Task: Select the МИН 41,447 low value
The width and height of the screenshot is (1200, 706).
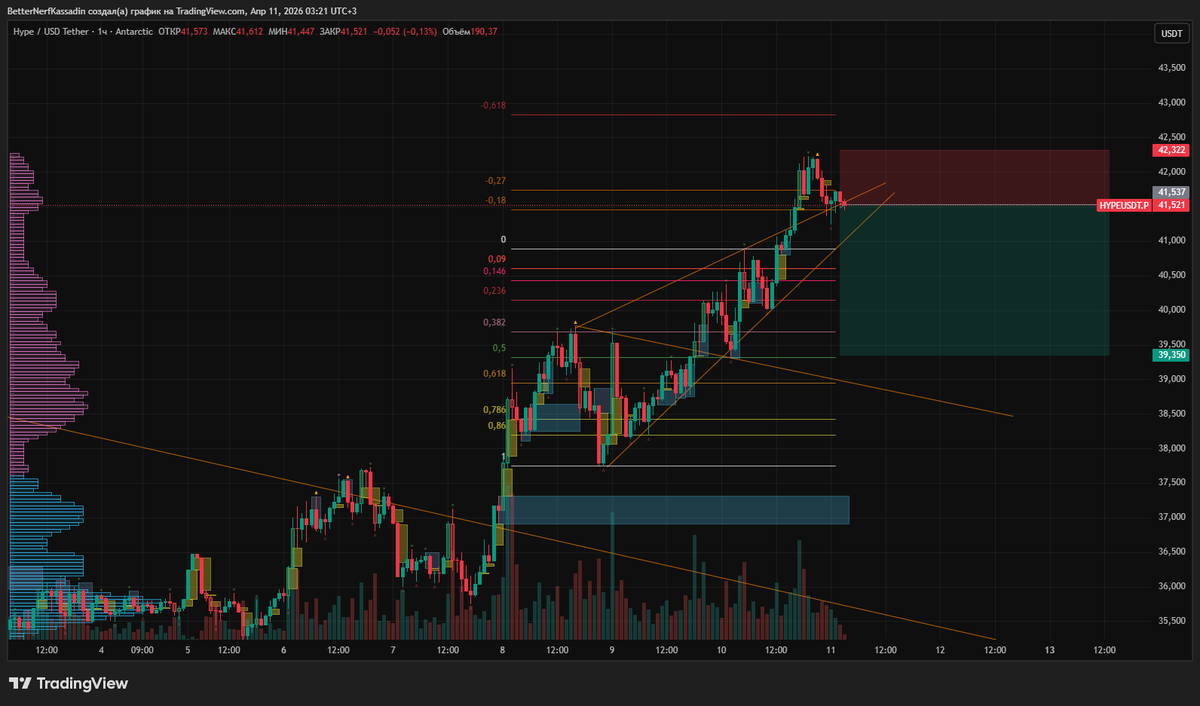Action: click(x=290, y=32)
